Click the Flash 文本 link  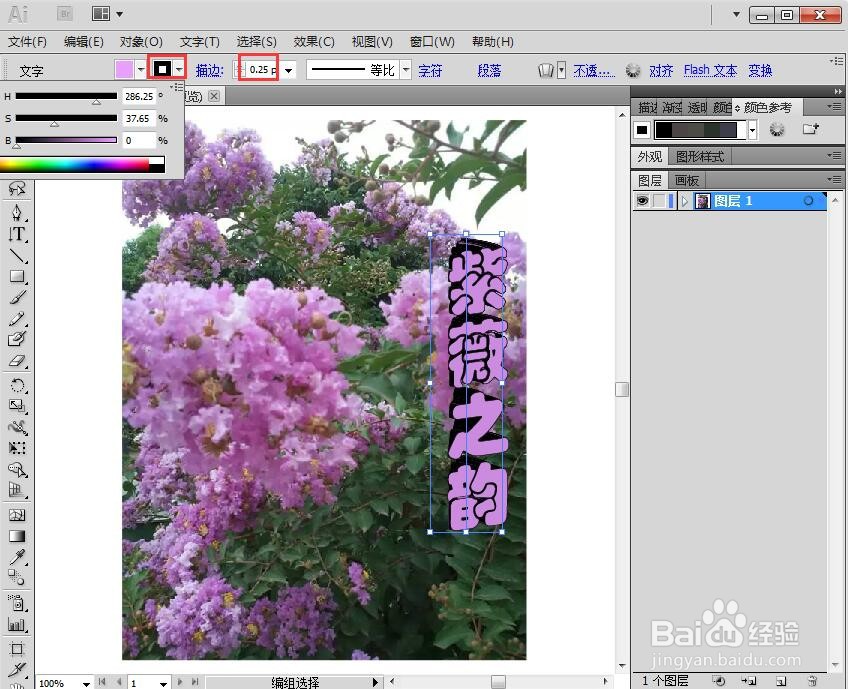[x=710, y=70]
